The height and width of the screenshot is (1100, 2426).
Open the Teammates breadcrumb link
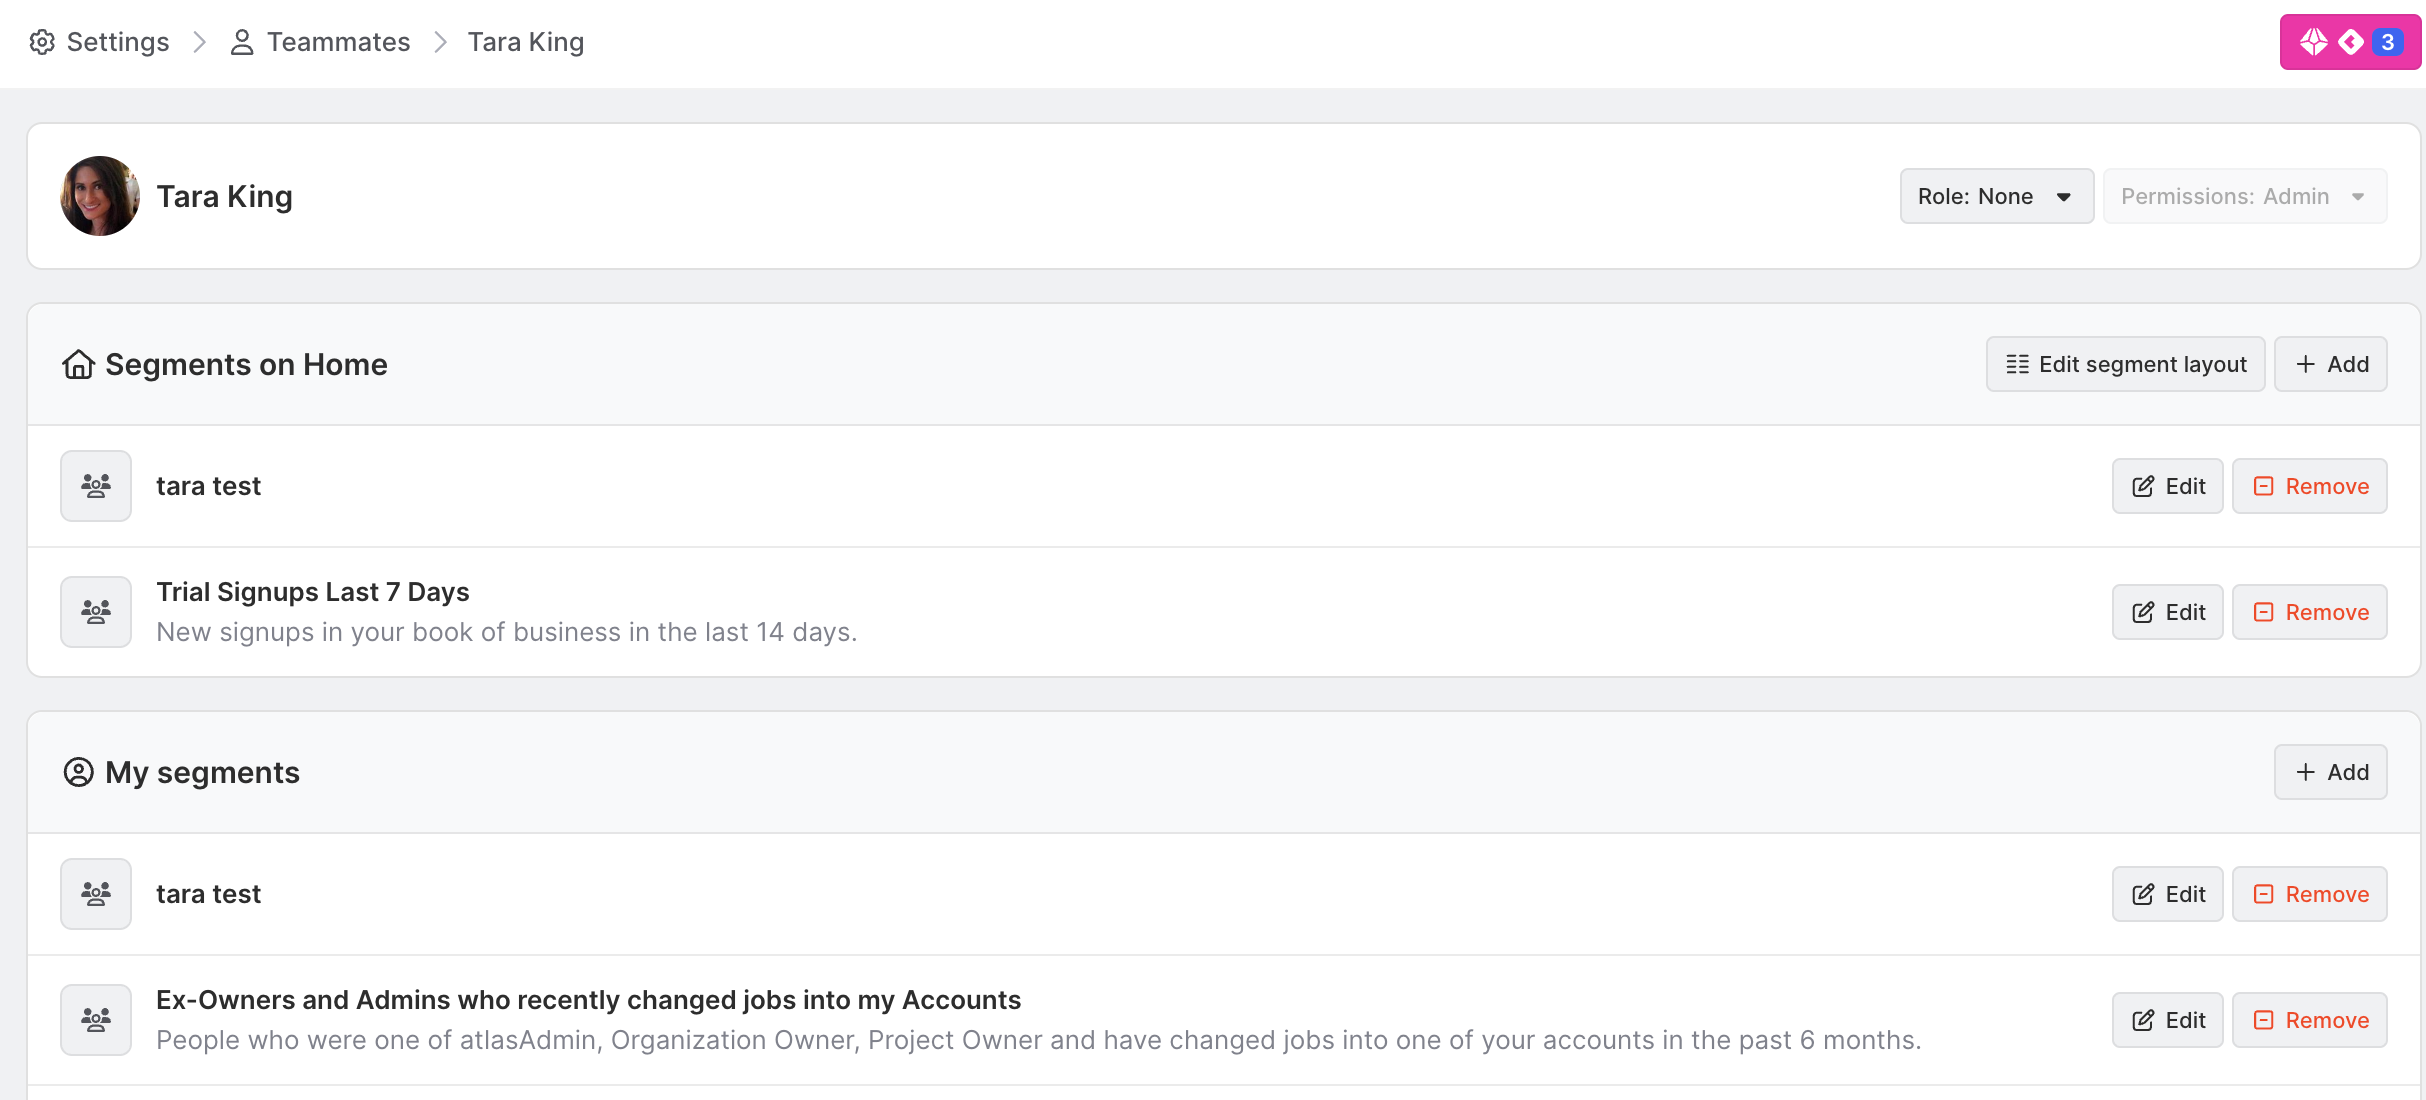[x=337, y=42]
